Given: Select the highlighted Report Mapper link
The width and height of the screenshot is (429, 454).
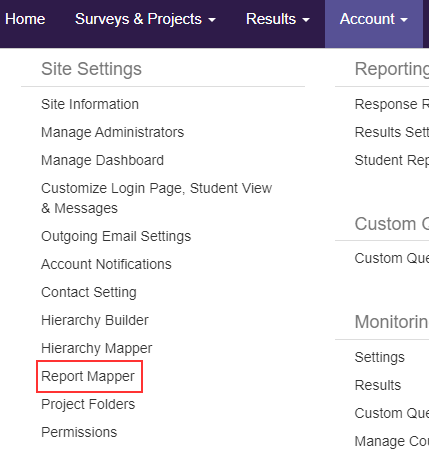Looking at the screenshot, I should pos(88,376).
